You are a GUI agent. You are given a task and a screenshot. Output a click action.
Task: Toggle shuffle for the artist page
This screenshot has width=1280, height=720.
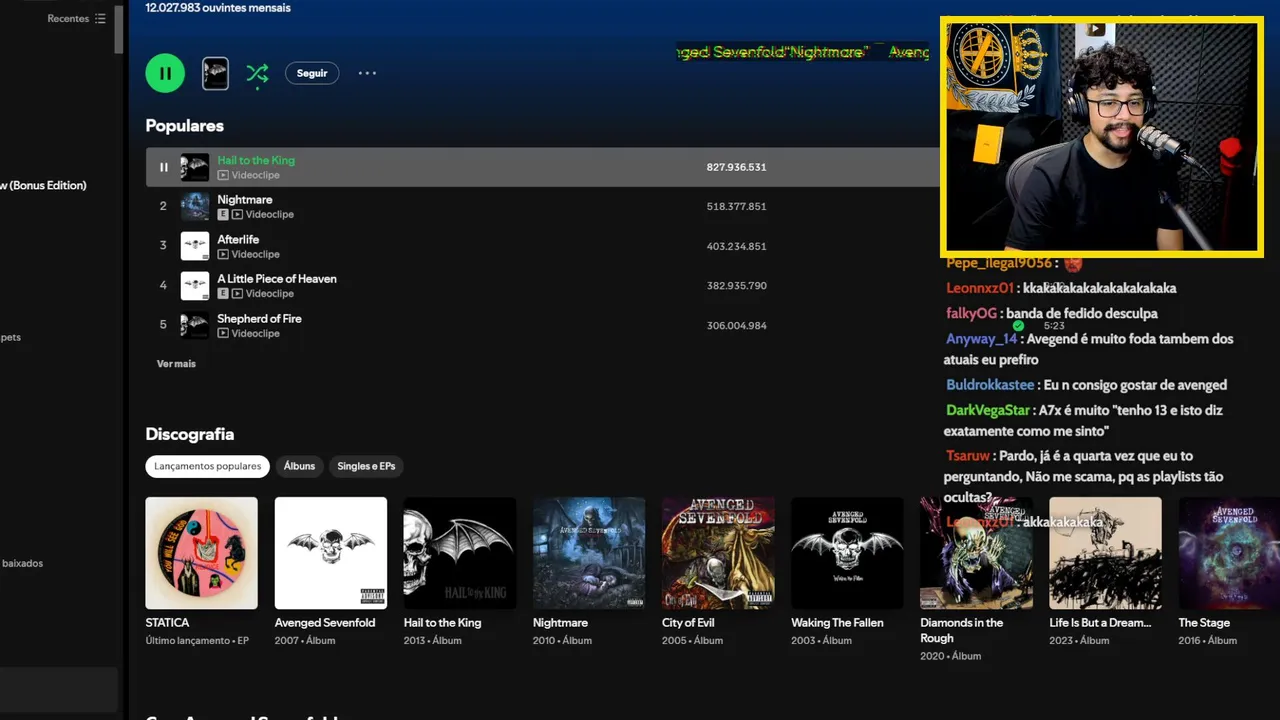257,73
